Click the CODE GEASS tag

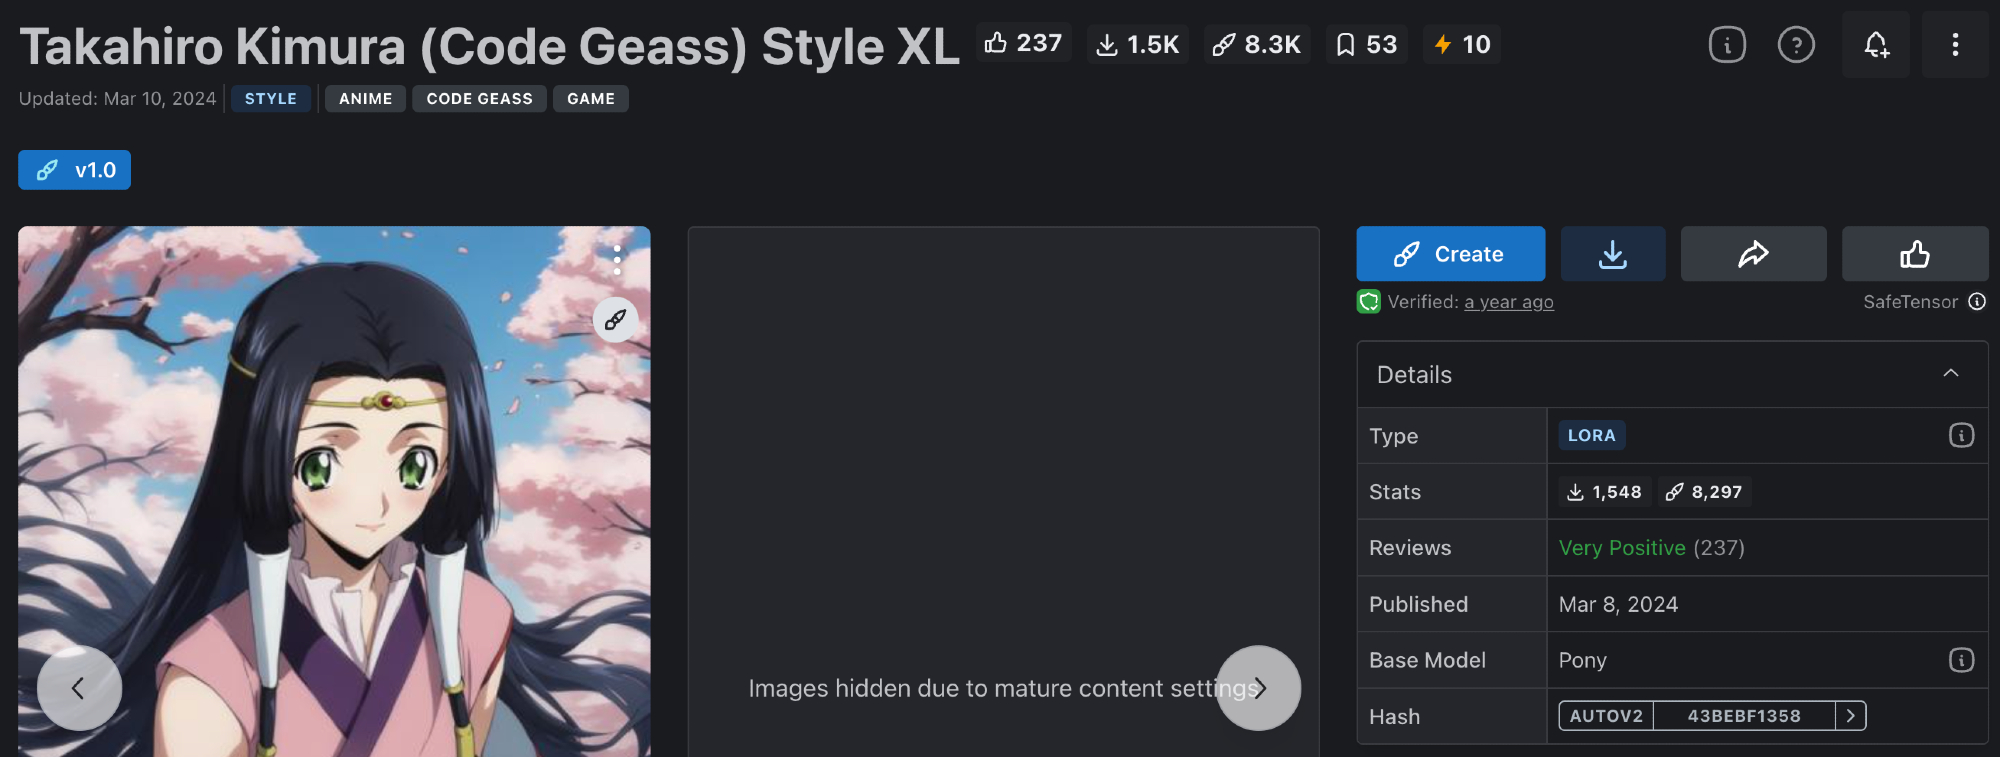(x=479, y=99)
